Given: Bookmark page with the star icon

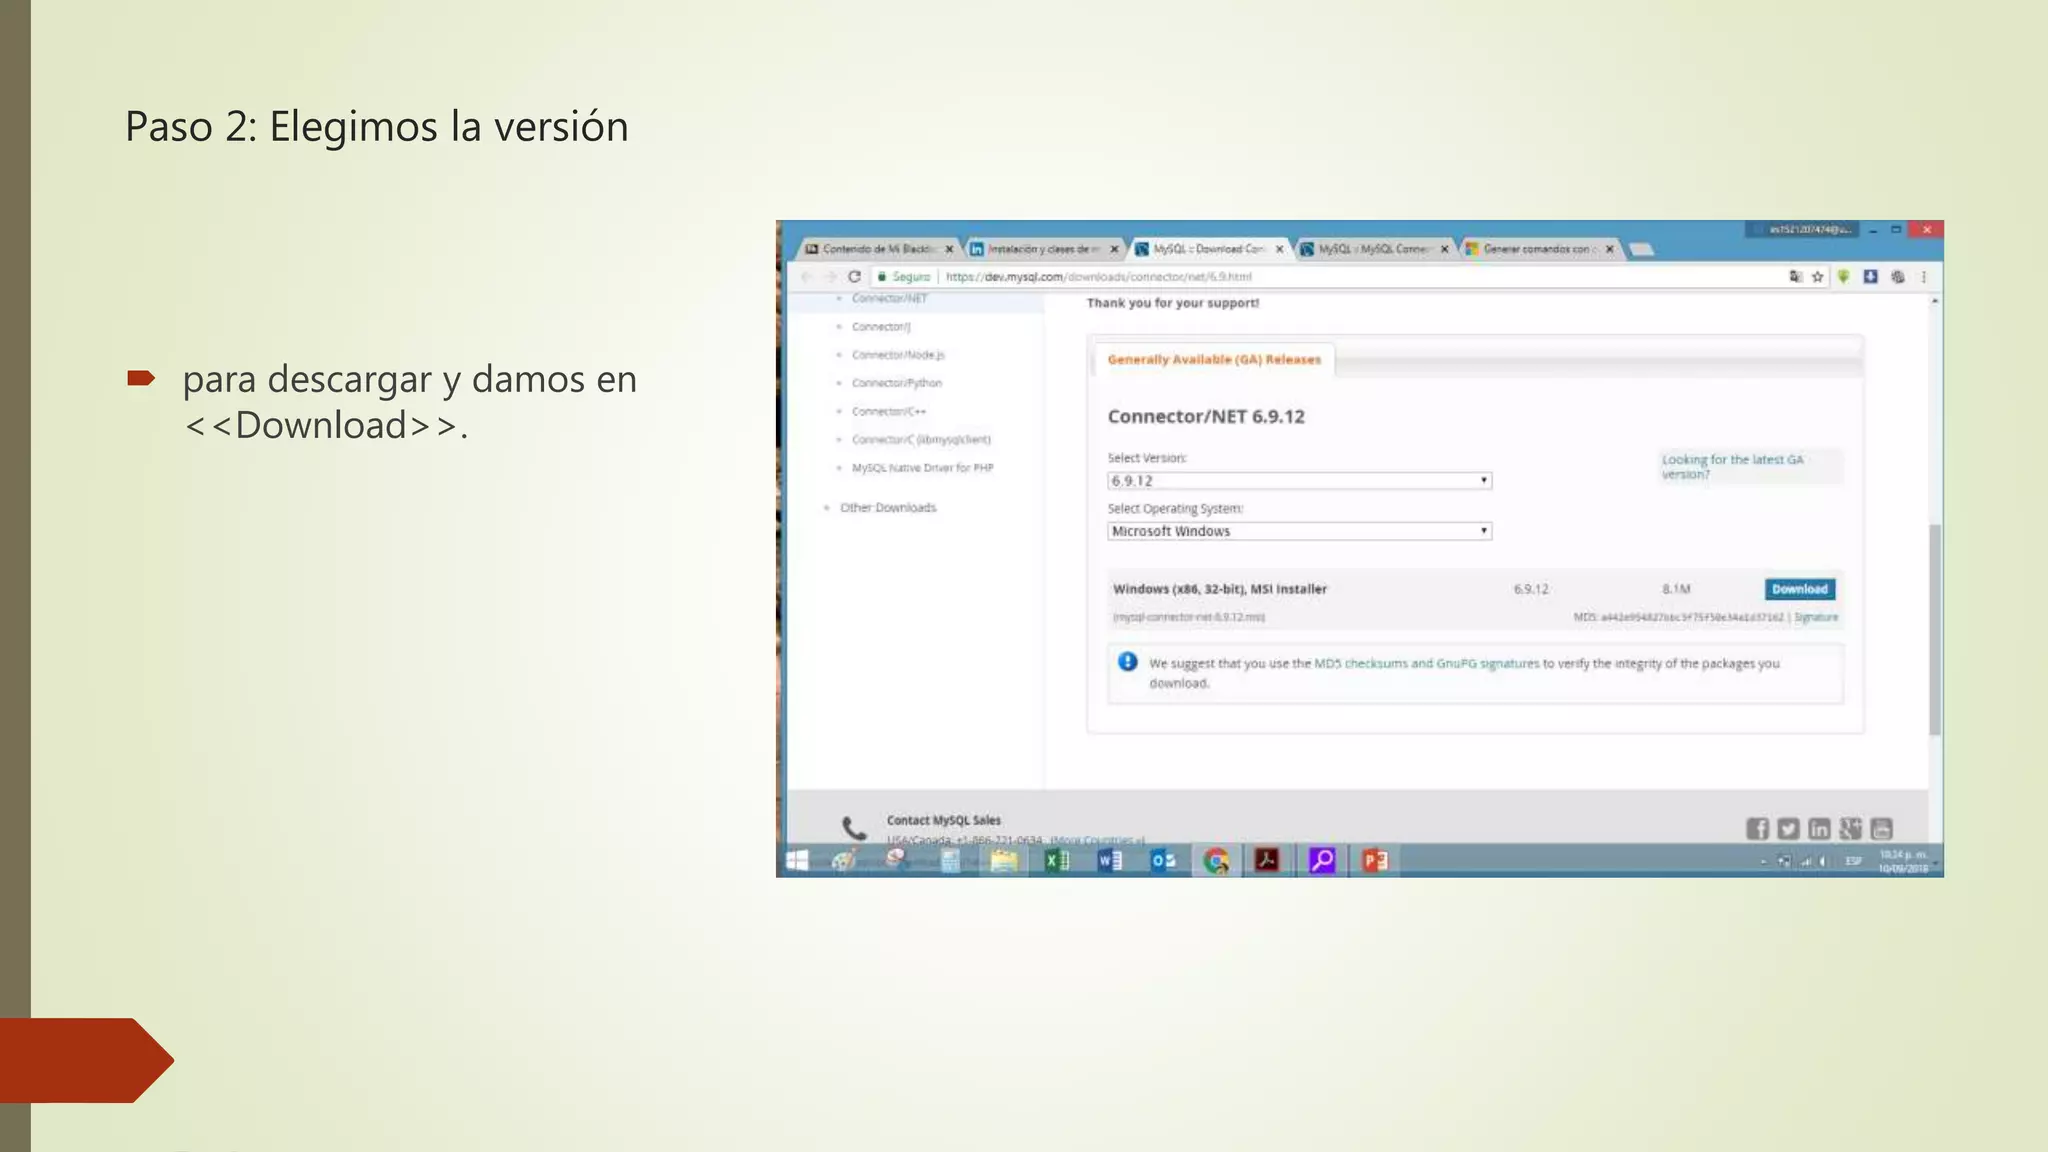Looking at the screenshot, I should point(1817,277).
